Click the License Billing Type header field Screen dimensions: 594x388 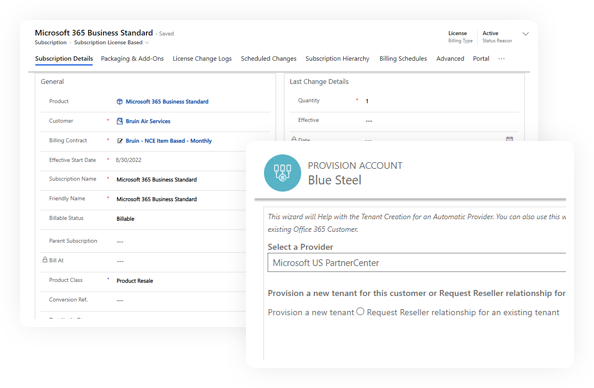tap(460, 37)
